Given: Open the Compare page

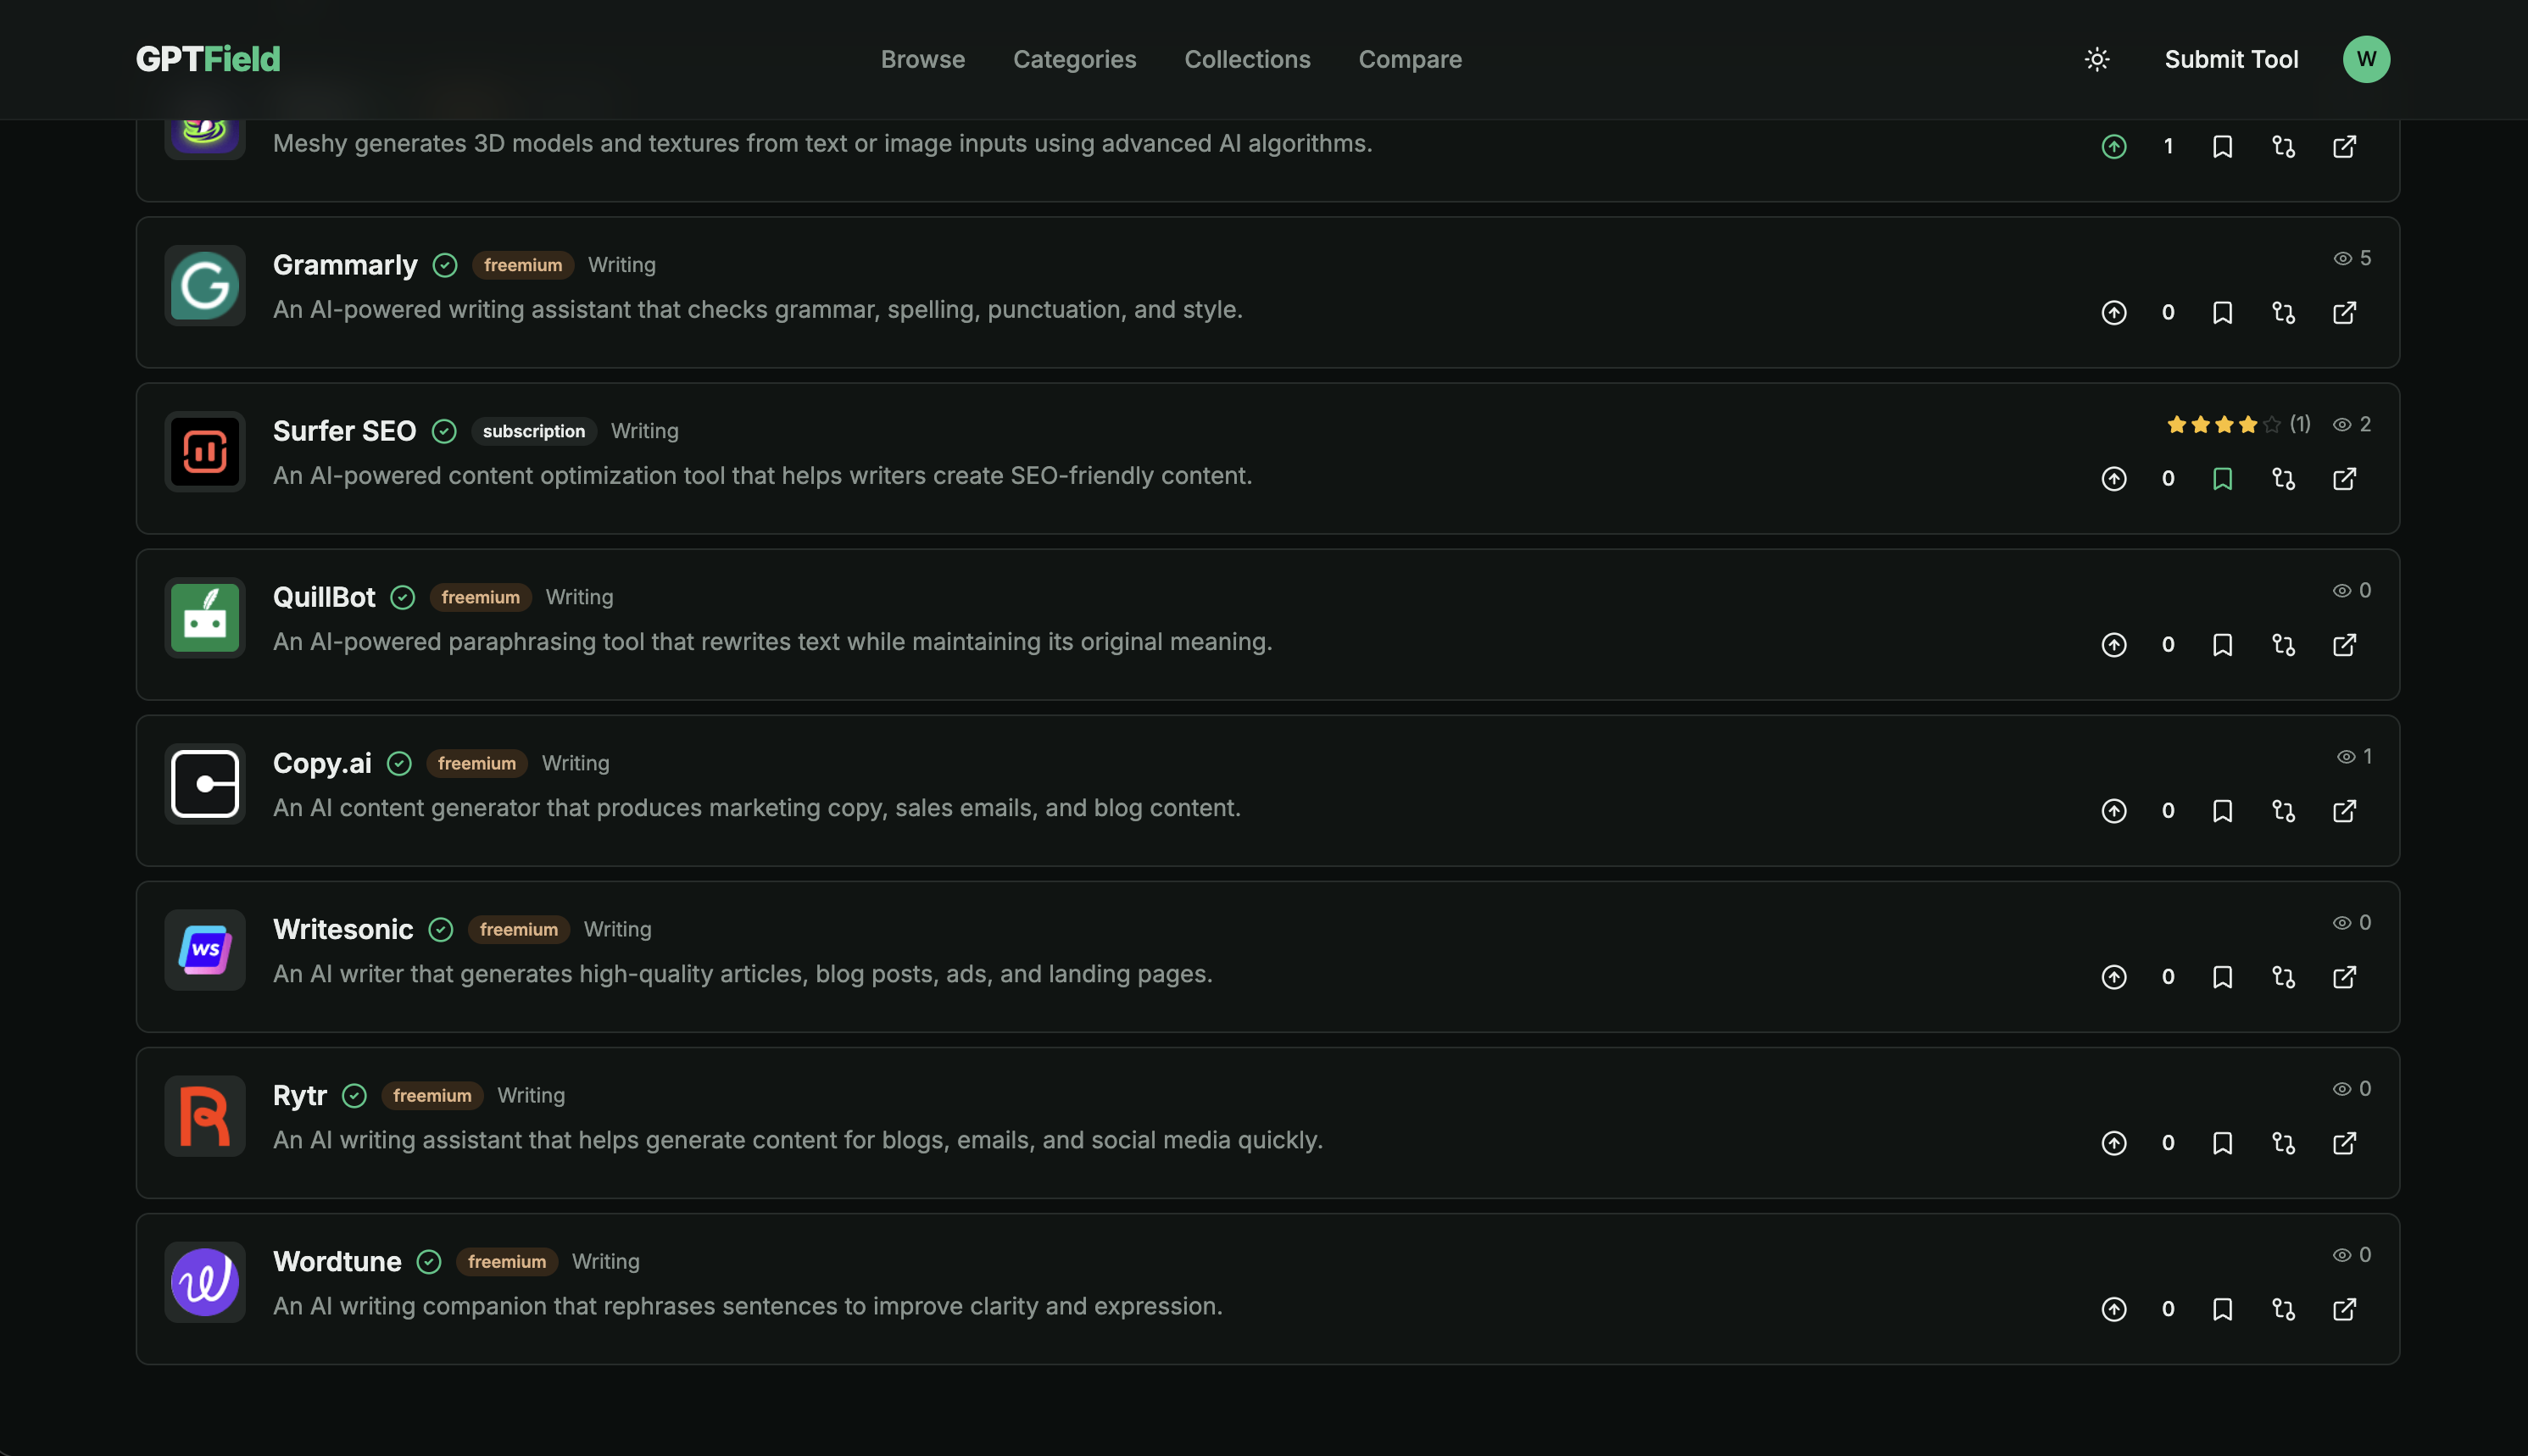Looking at the screenshot, I should click(1409, 60).
